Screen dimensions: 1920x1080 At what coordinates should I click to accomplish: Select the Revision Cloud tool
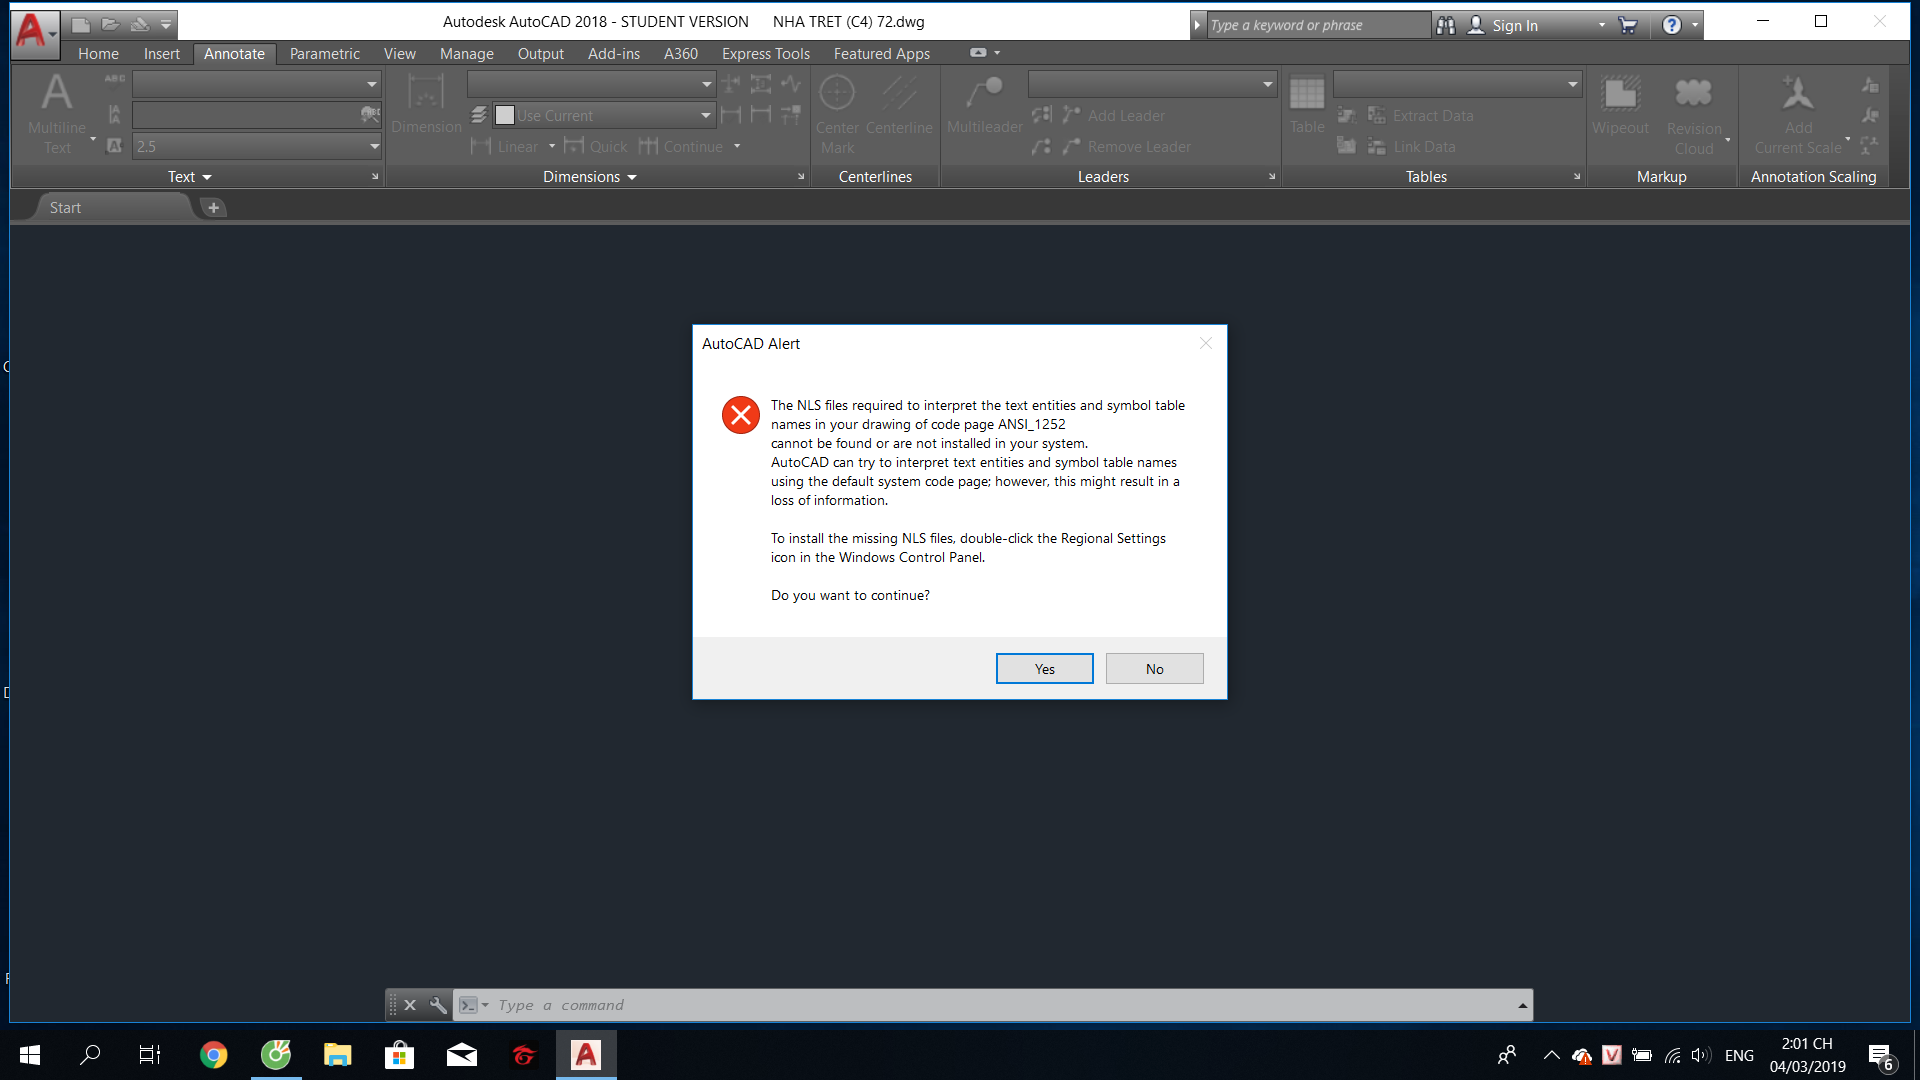click(x=1694, y=114)
